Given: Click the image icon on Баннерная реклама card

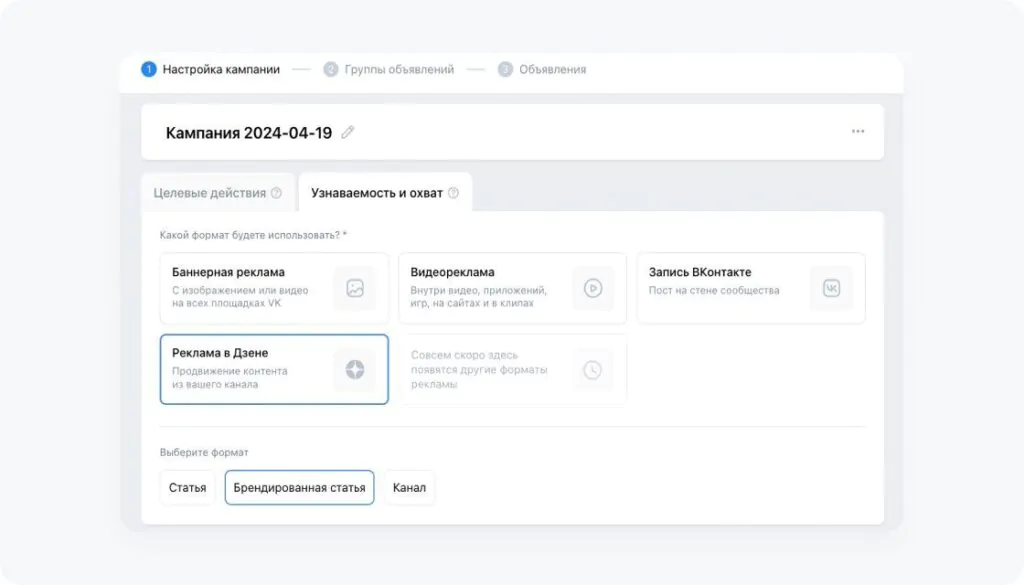Looking at the screenshot, I should 355,288.
